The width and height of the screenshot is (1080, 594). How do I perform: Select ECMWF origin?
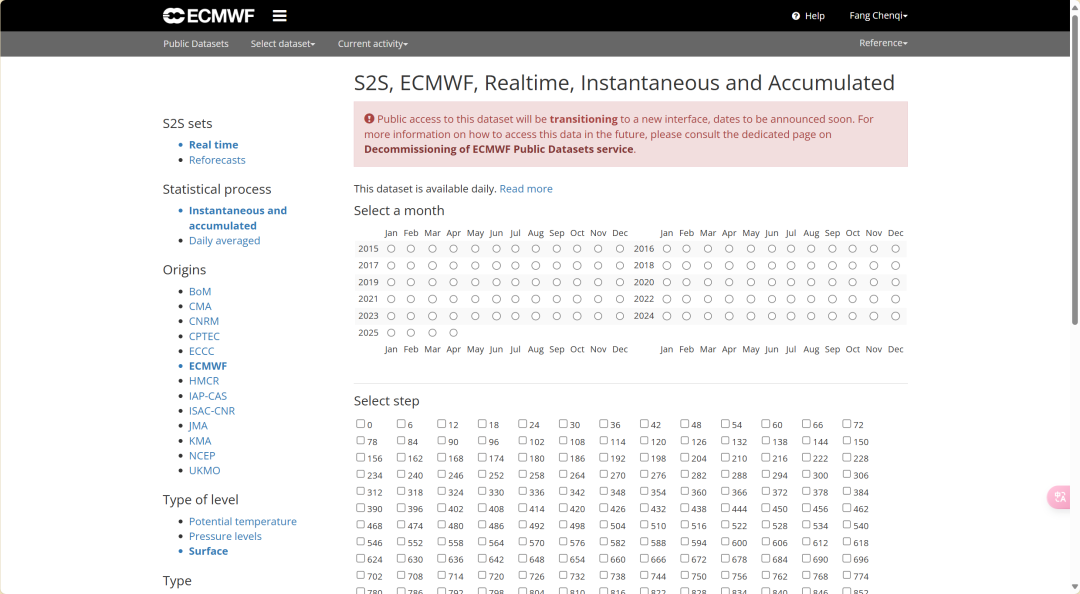(x=207, y=366)
